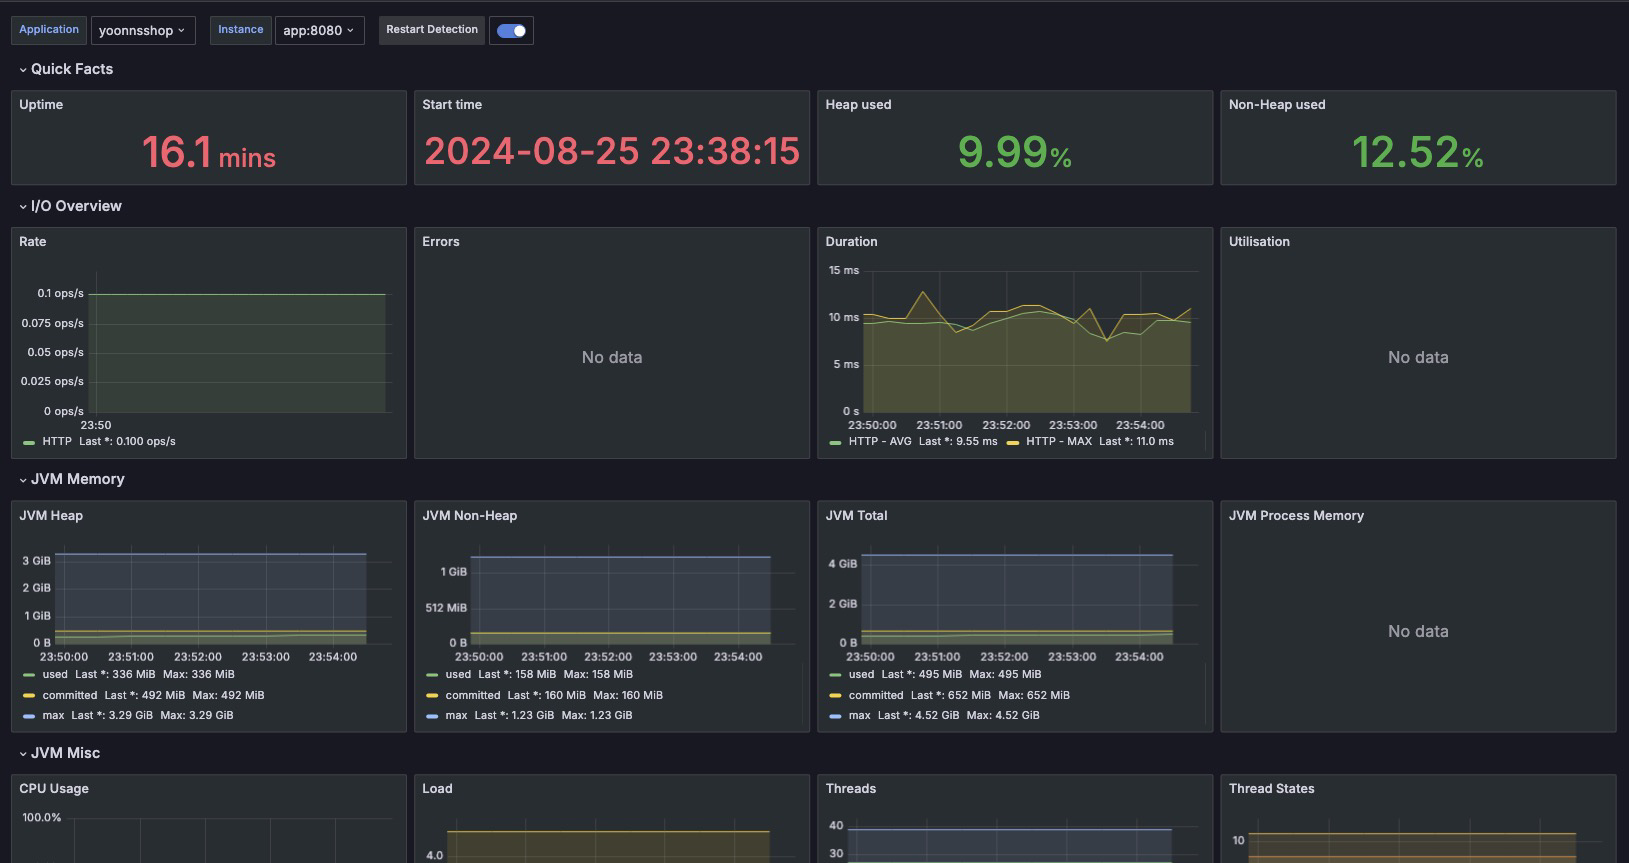Viewport: 1629px width, 863px height.
Task: Open the JVM Heap panel title menu
Action: click(x=51, y=515)
